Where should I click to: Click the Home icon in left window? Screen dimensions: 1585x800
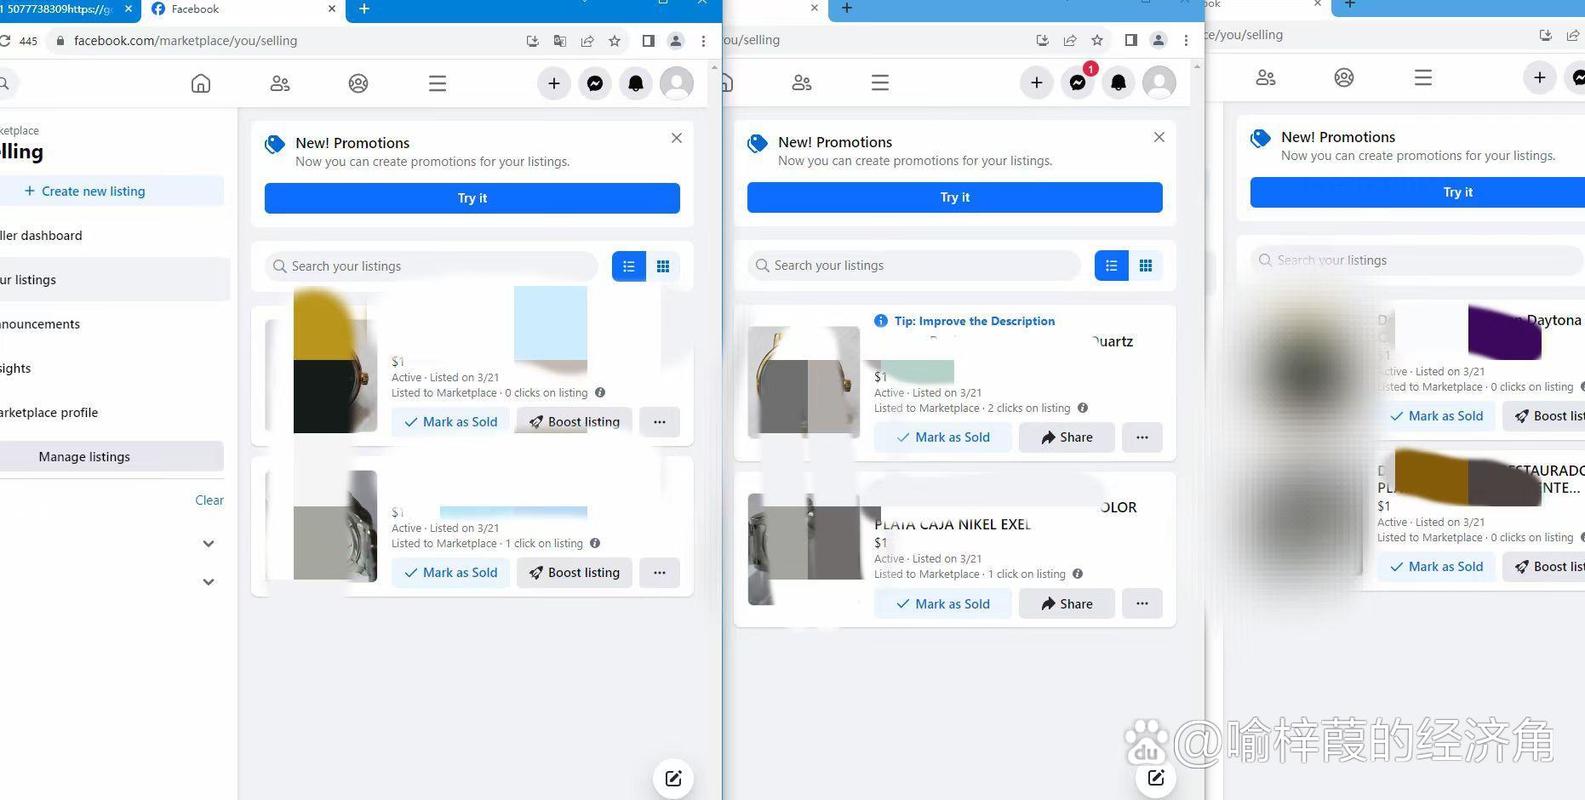coord(201,84)
